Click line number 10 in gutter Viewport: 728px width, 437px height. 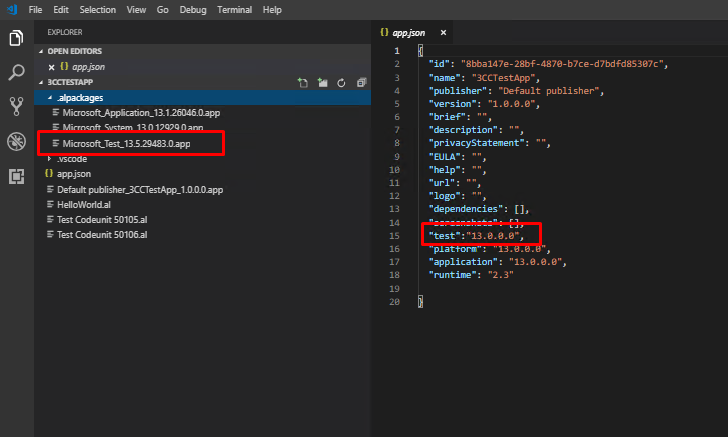click(394, 170)
